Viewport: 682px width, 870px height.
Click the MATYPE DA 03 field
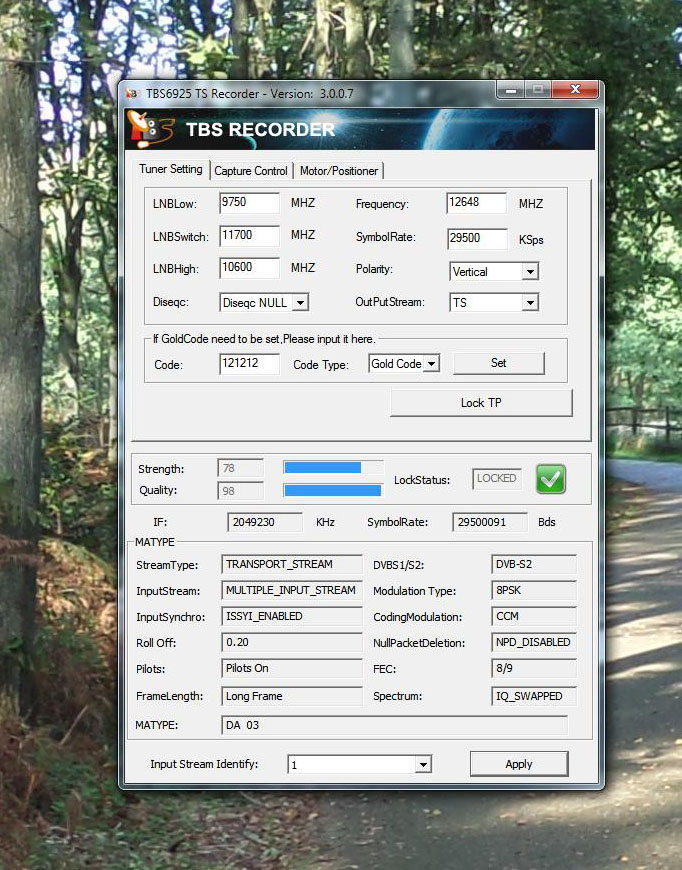(x=395, y=725)
